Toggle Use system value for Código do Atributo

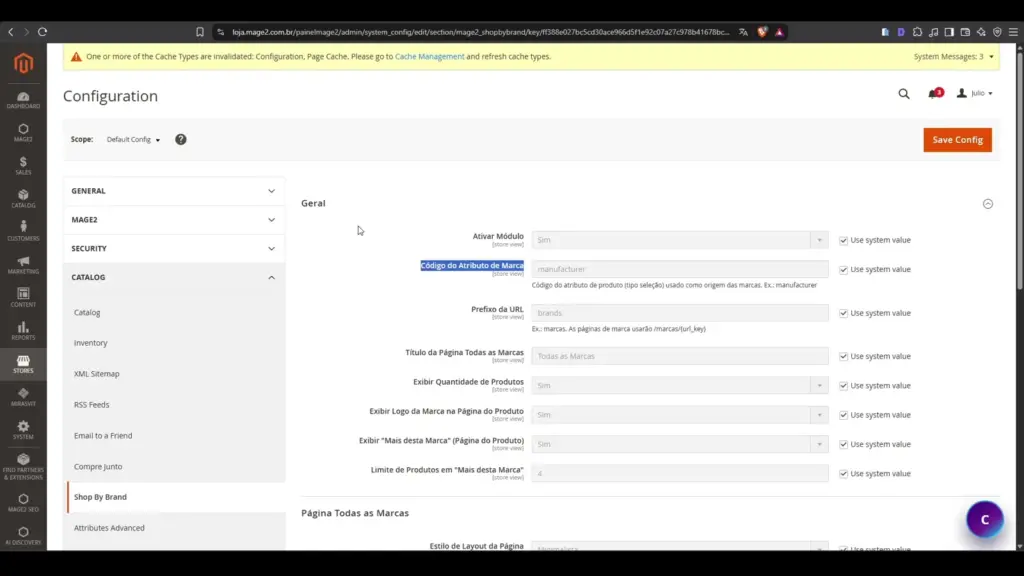point(843,270)
